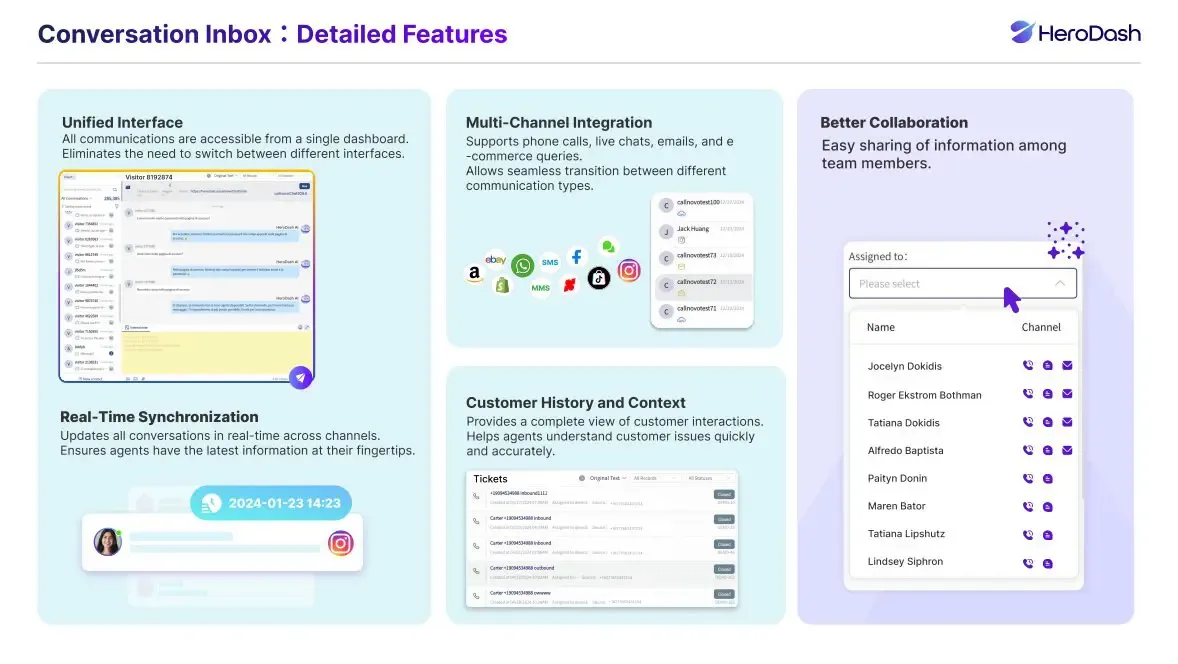Open the Jack Huang conversation
Viewport: 1178px width, 664px height.
coord(702,233)
